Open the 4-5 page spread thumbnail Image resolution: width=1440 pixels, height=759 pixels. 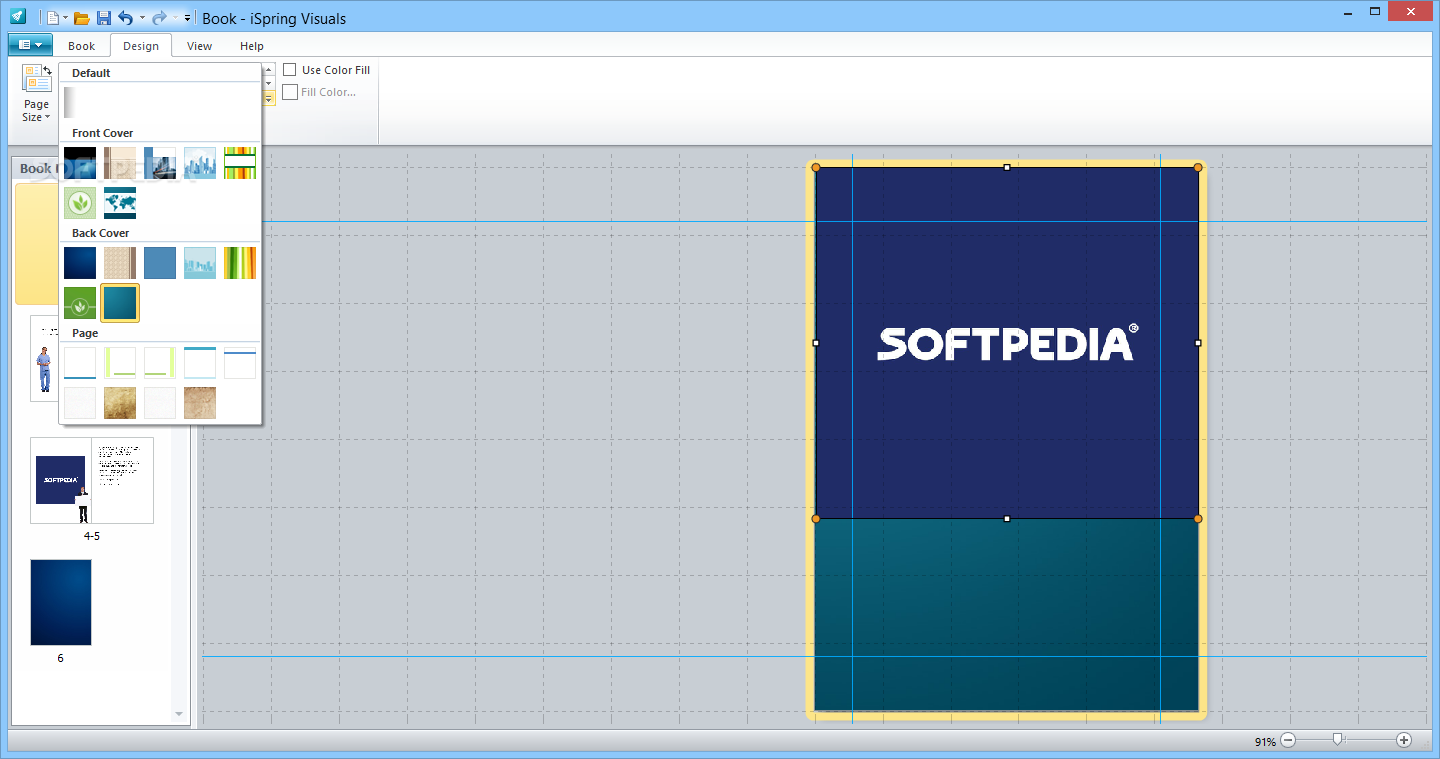point(92,480)
